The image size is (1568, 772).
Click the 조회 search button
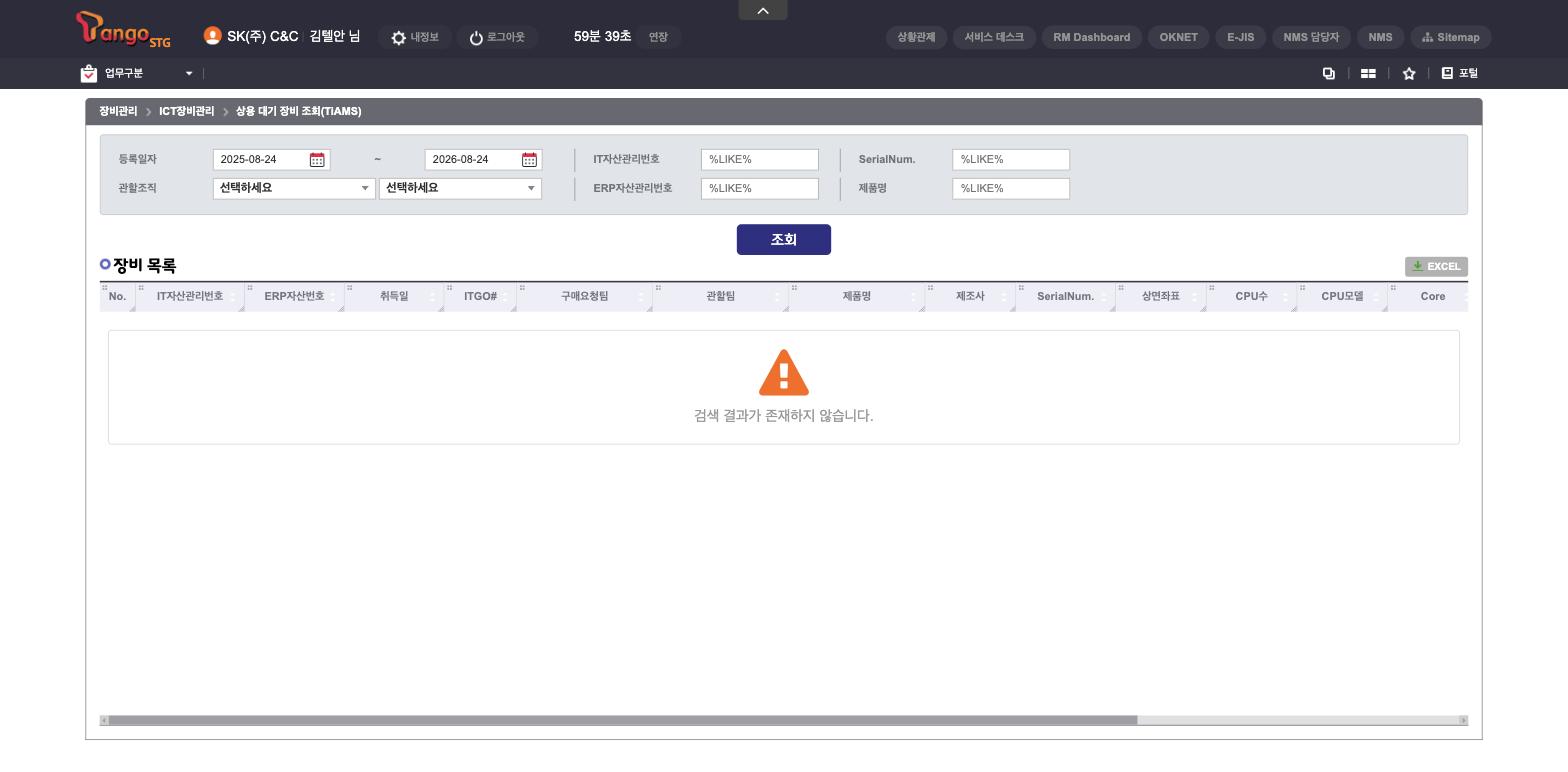click(784, 240)
